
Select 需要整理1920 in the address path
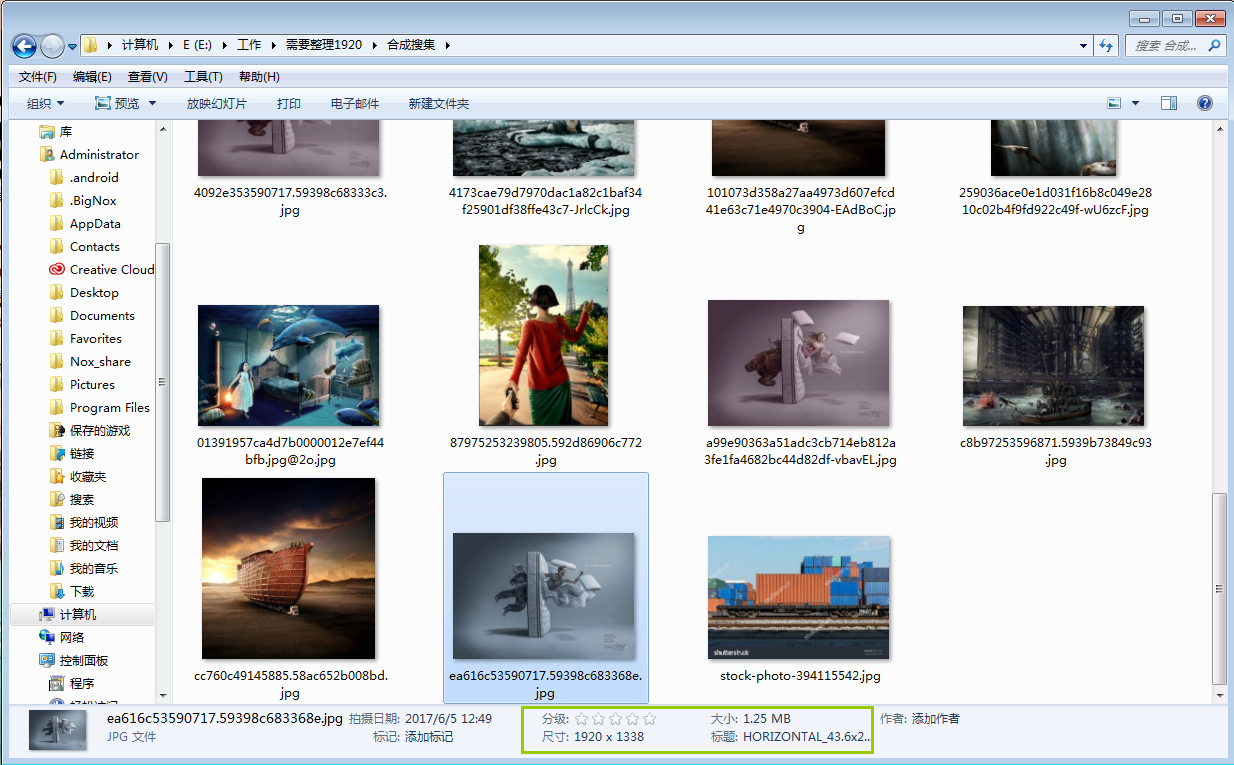coord(324,45)
